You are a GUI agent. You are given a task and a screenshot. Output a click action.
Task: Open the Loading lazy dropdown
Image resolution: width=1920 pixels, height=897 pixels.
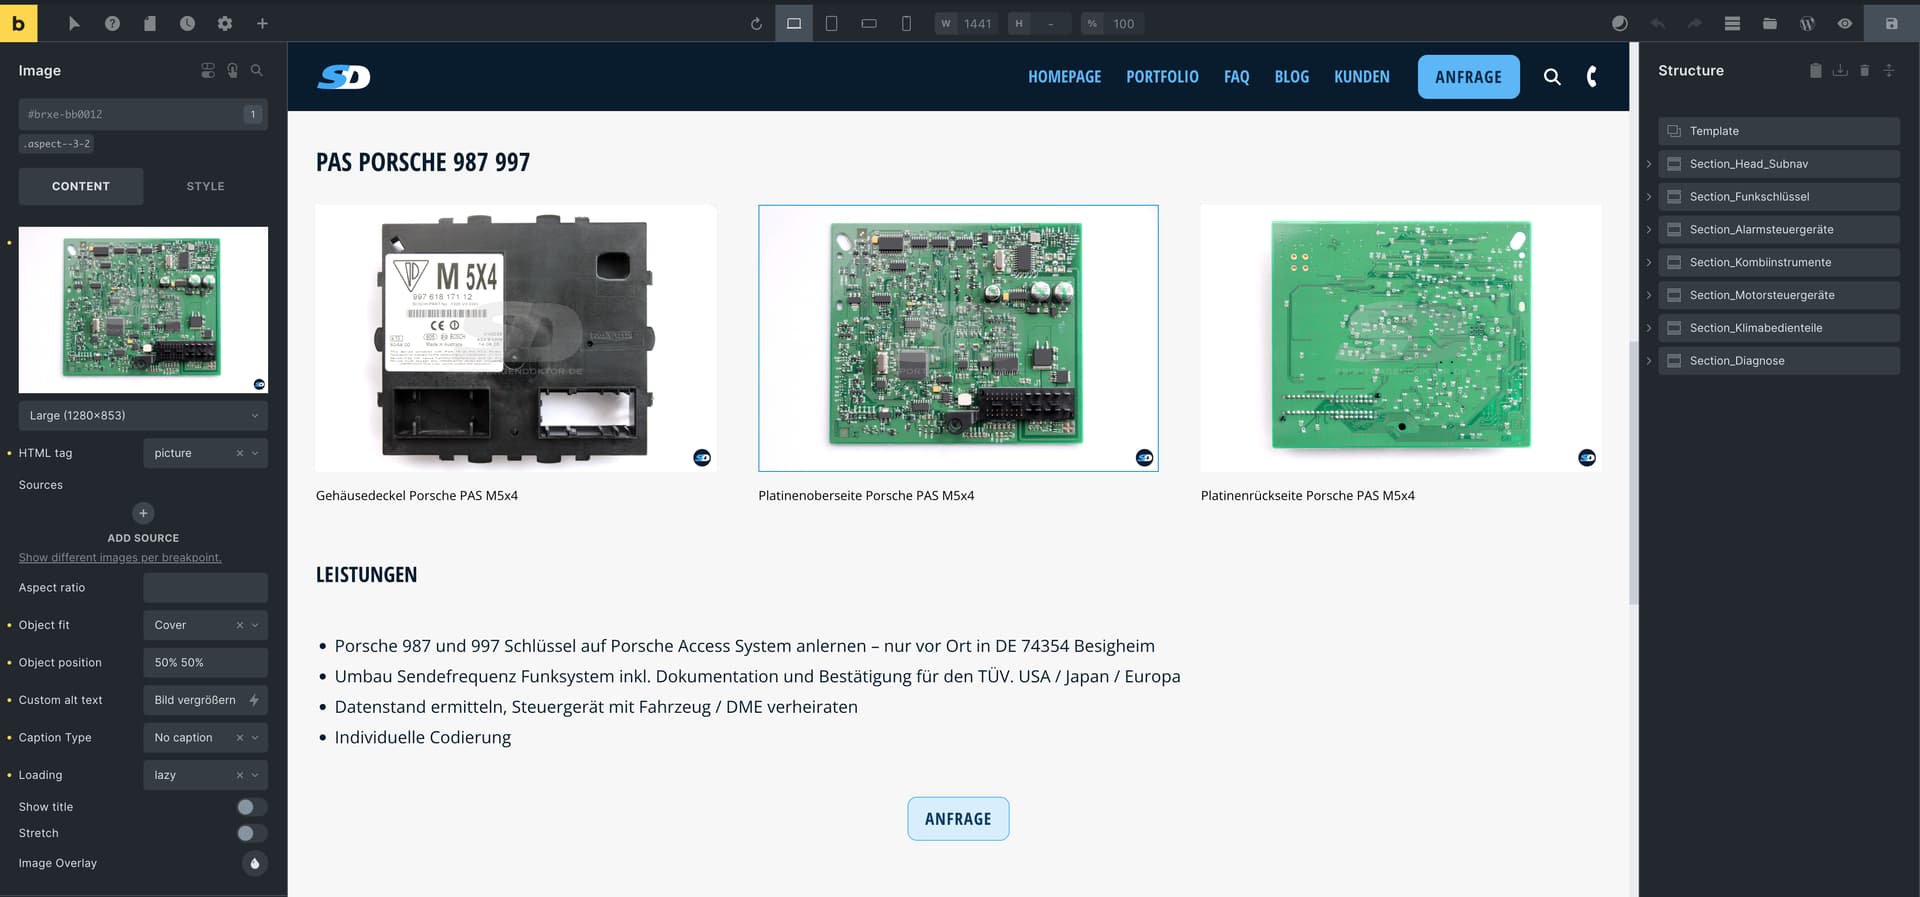coord(205,775)
